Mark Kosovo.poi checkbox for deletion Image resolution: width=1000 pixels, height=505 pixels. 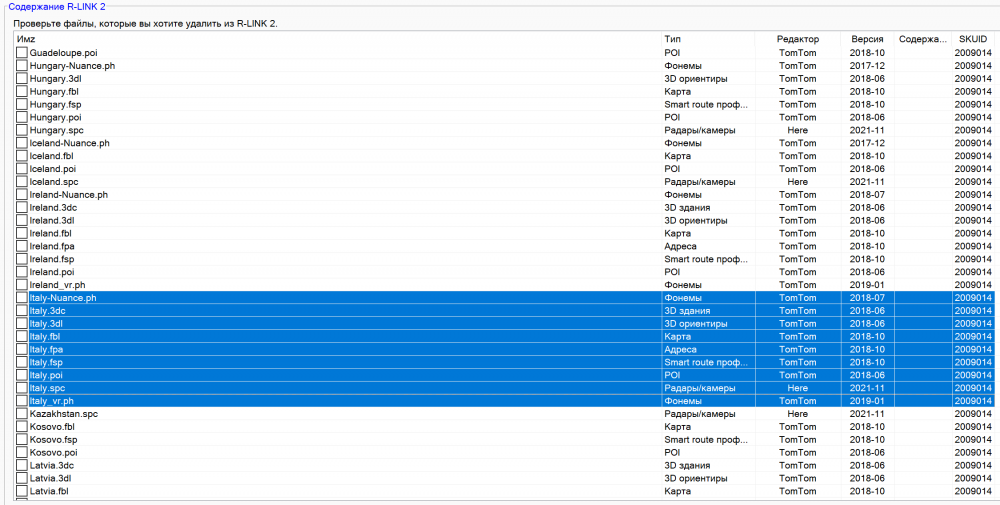[22, 453]
